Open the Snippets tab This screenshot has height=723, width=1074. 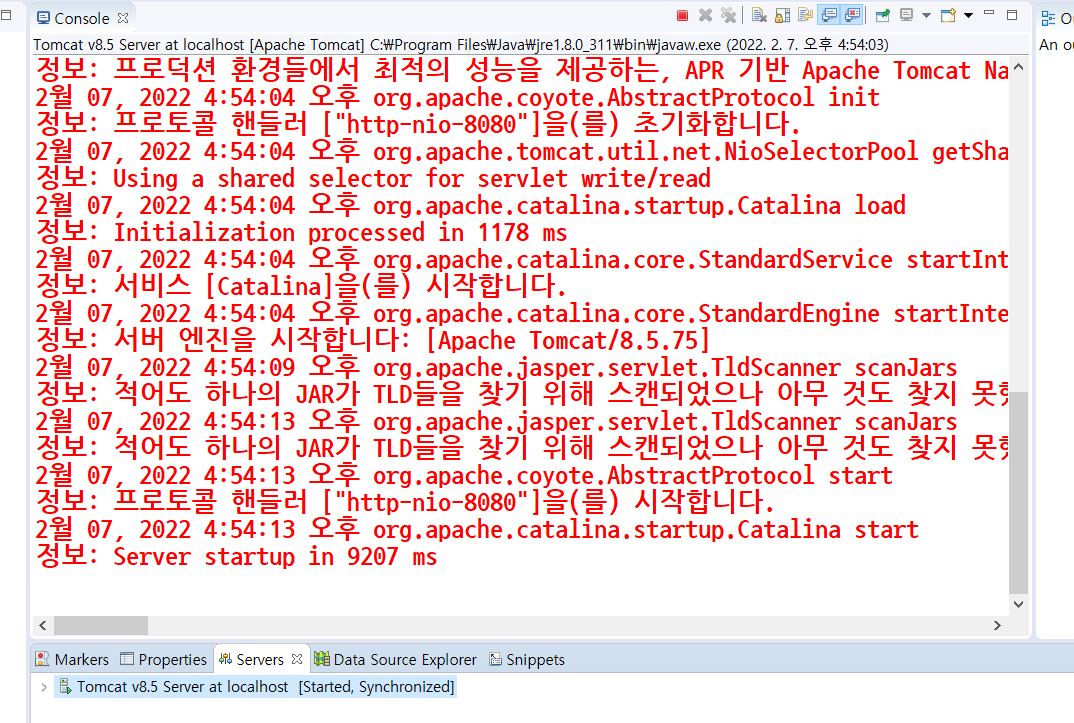[527, 659]
